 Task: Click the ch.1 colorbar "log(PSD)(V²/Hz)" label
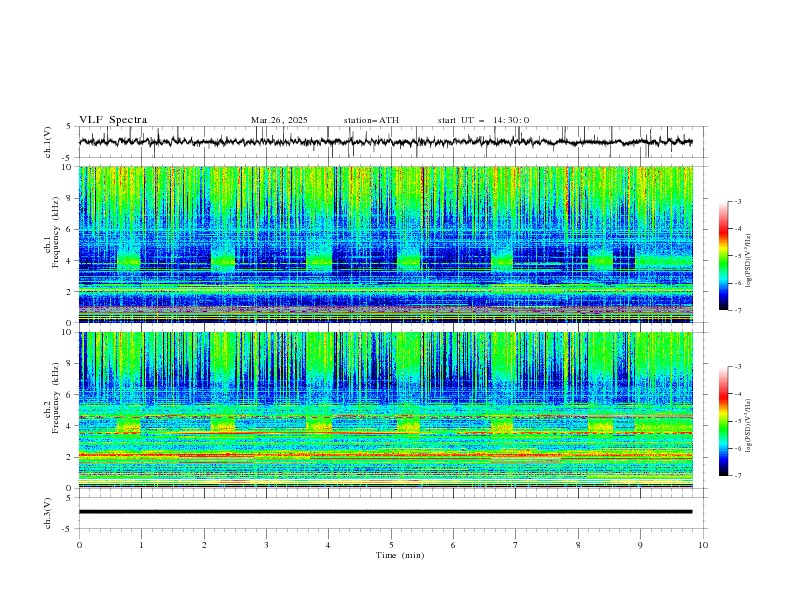[x=749, y=261]
